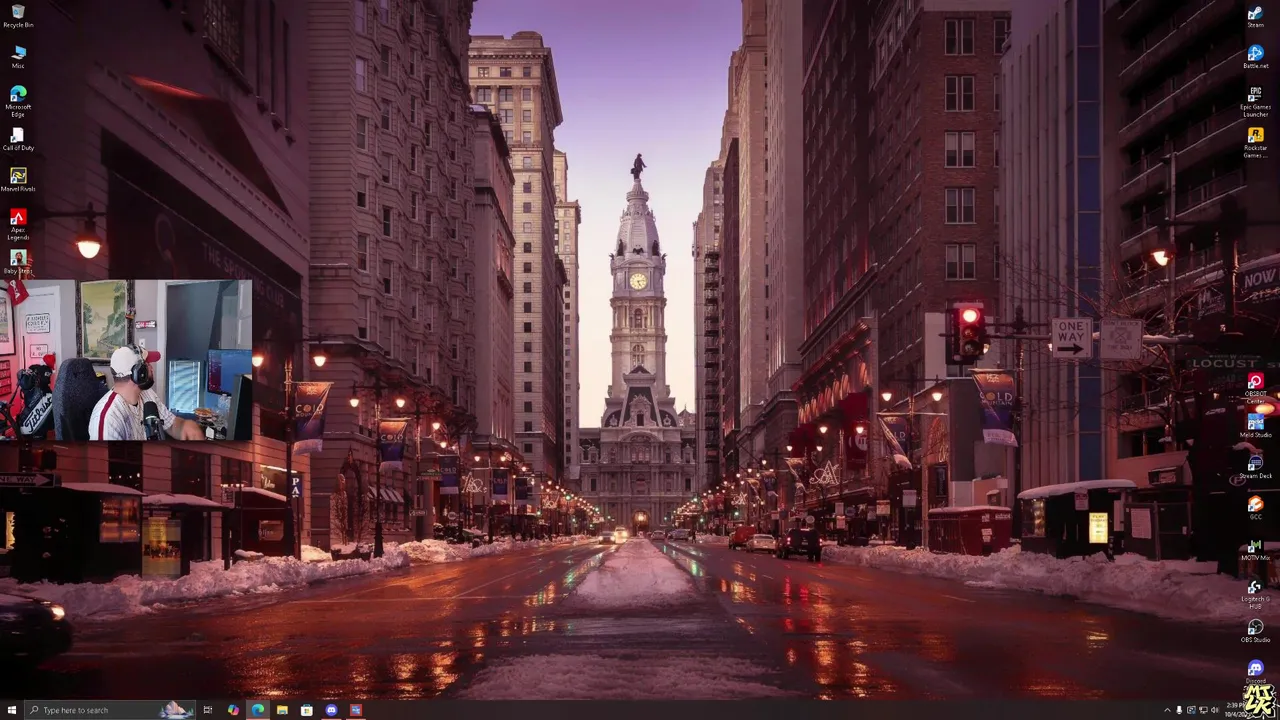Click the taskbar search box
Image resolution: width=1280 pixels, height=720 pixels.
[110, 710]
